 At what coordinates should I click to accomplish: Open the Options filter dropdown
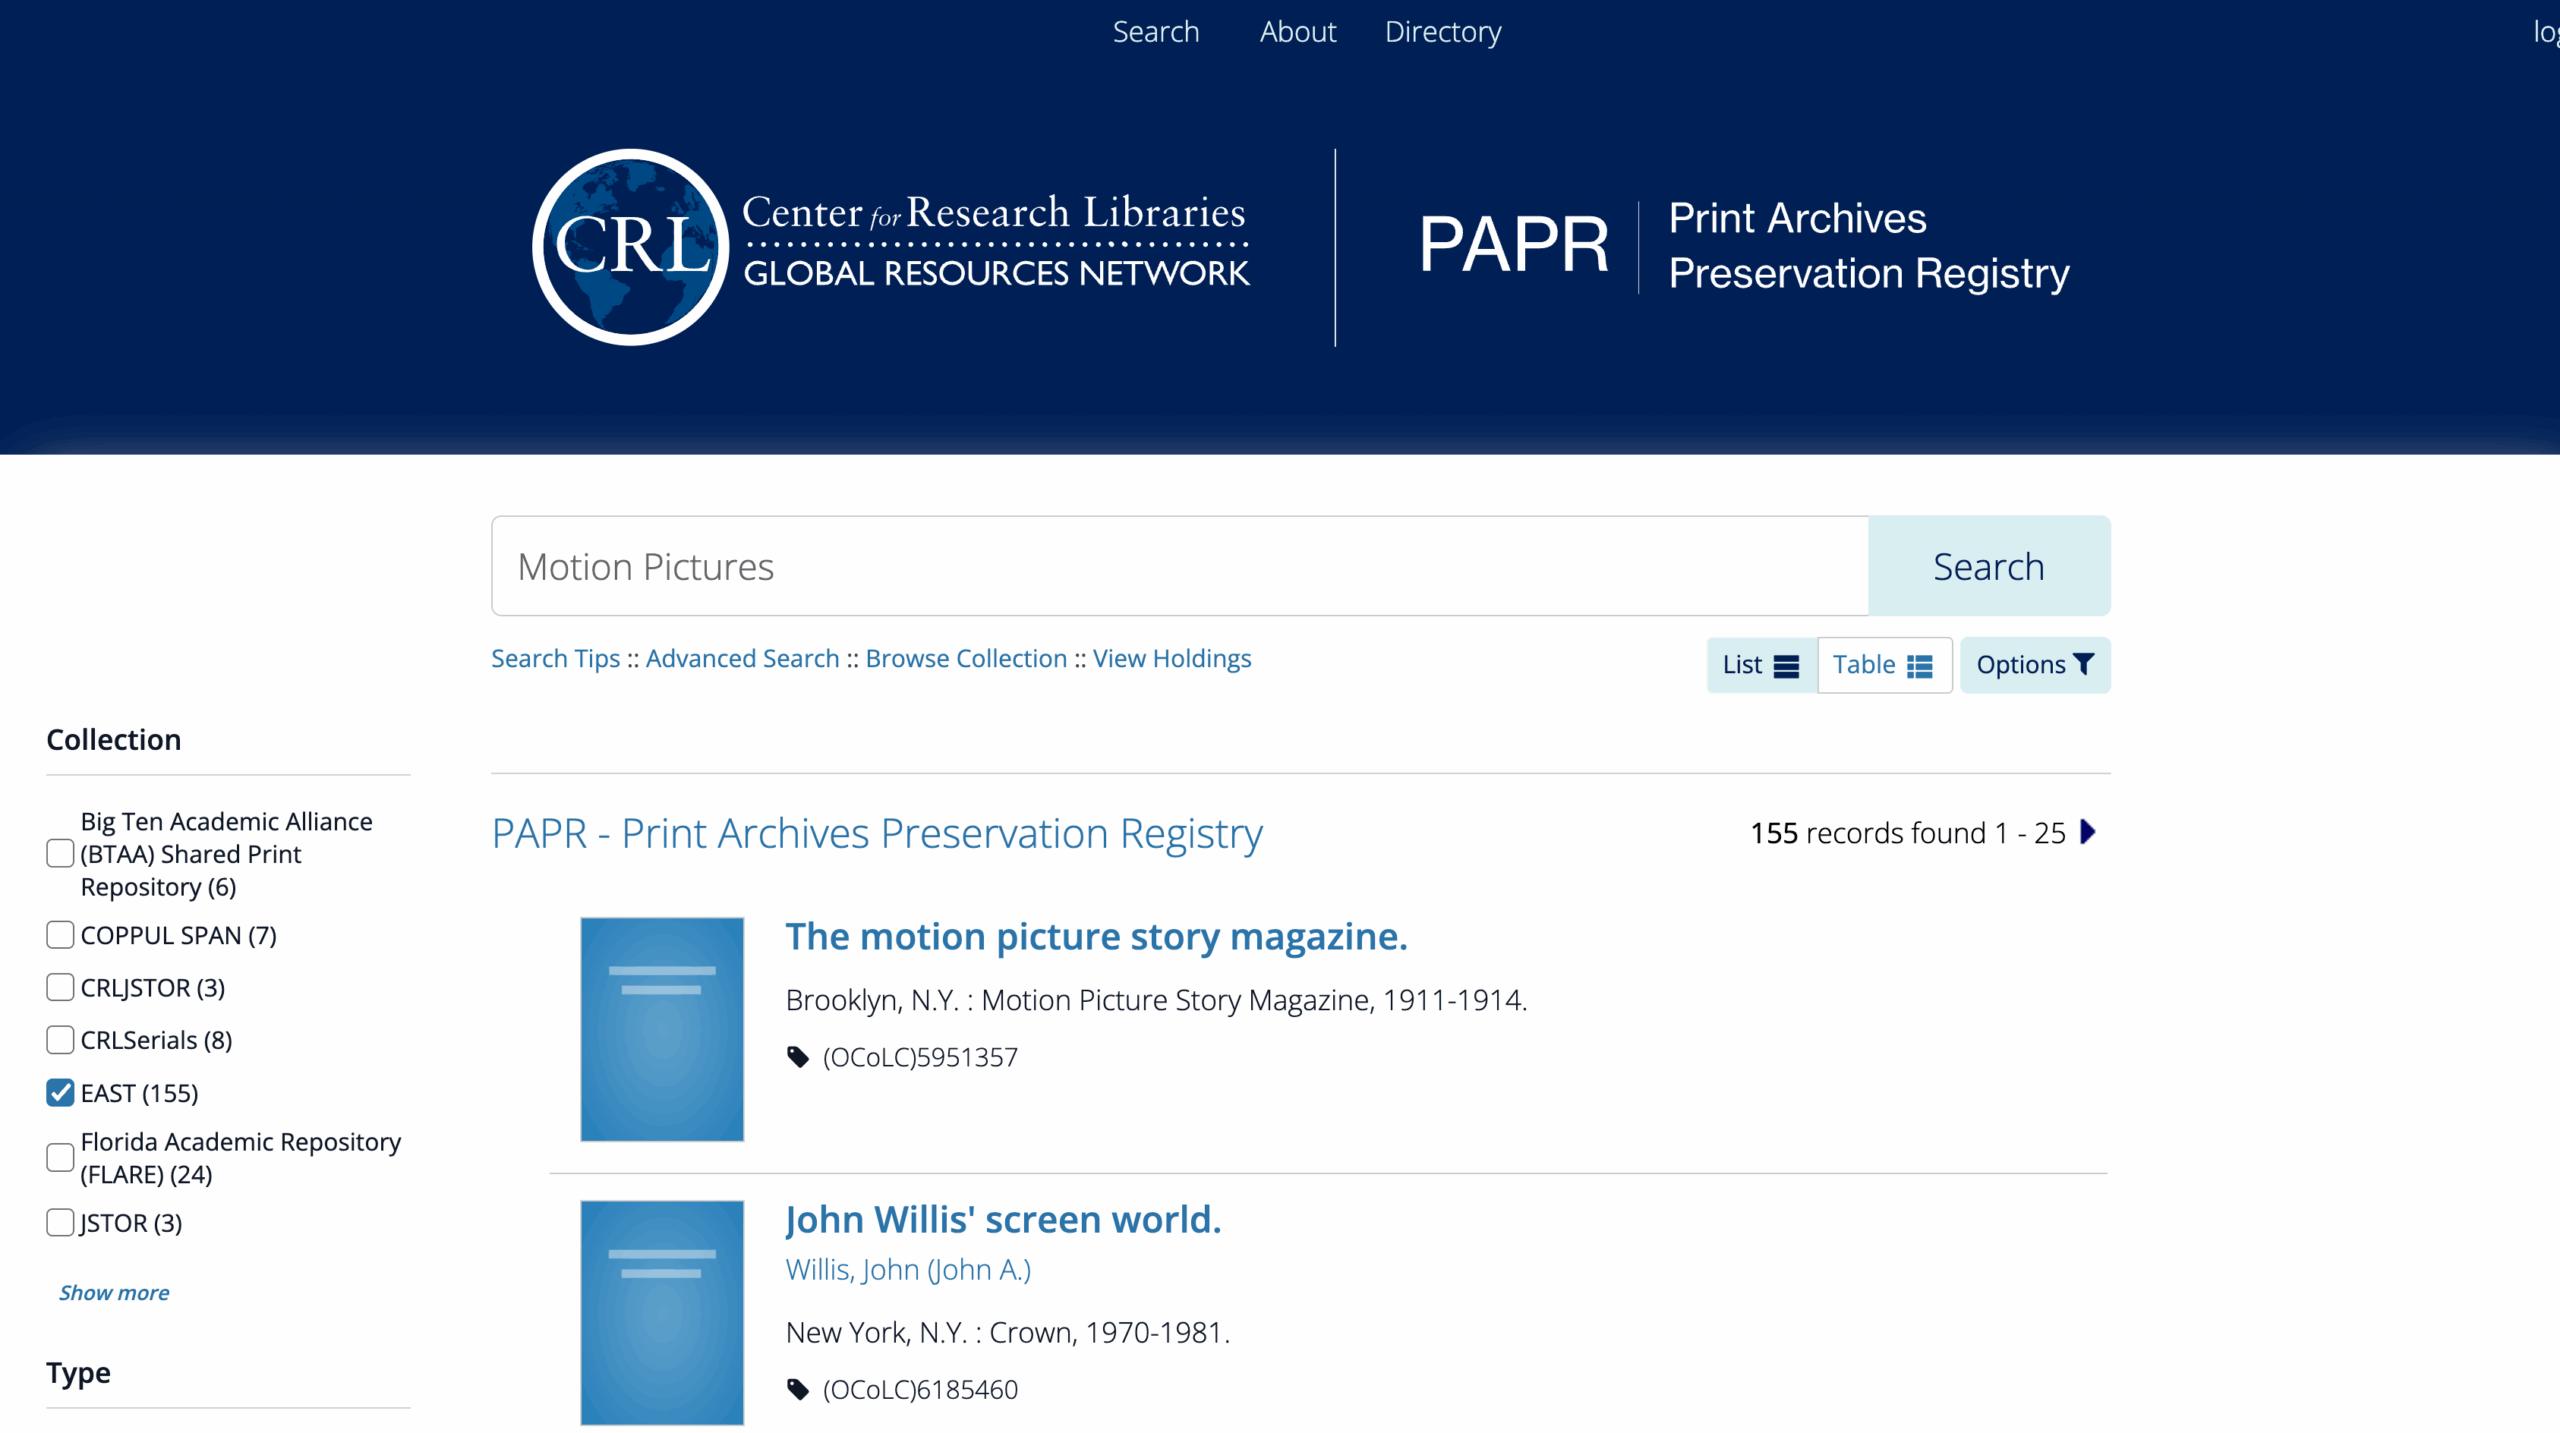tap(2034, 665)
